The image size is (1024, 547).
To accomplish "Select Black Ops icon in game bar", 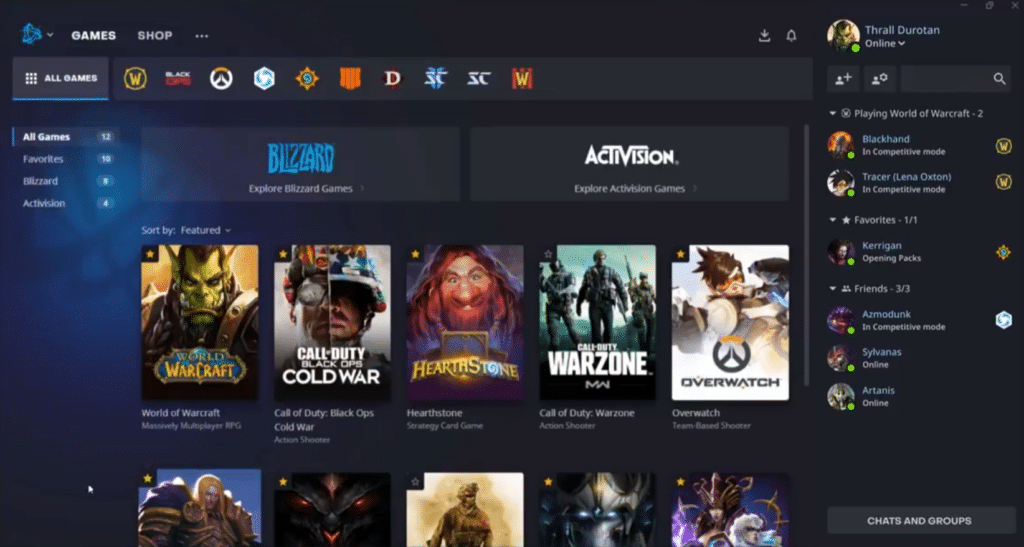I will click(x=178, y=79).
